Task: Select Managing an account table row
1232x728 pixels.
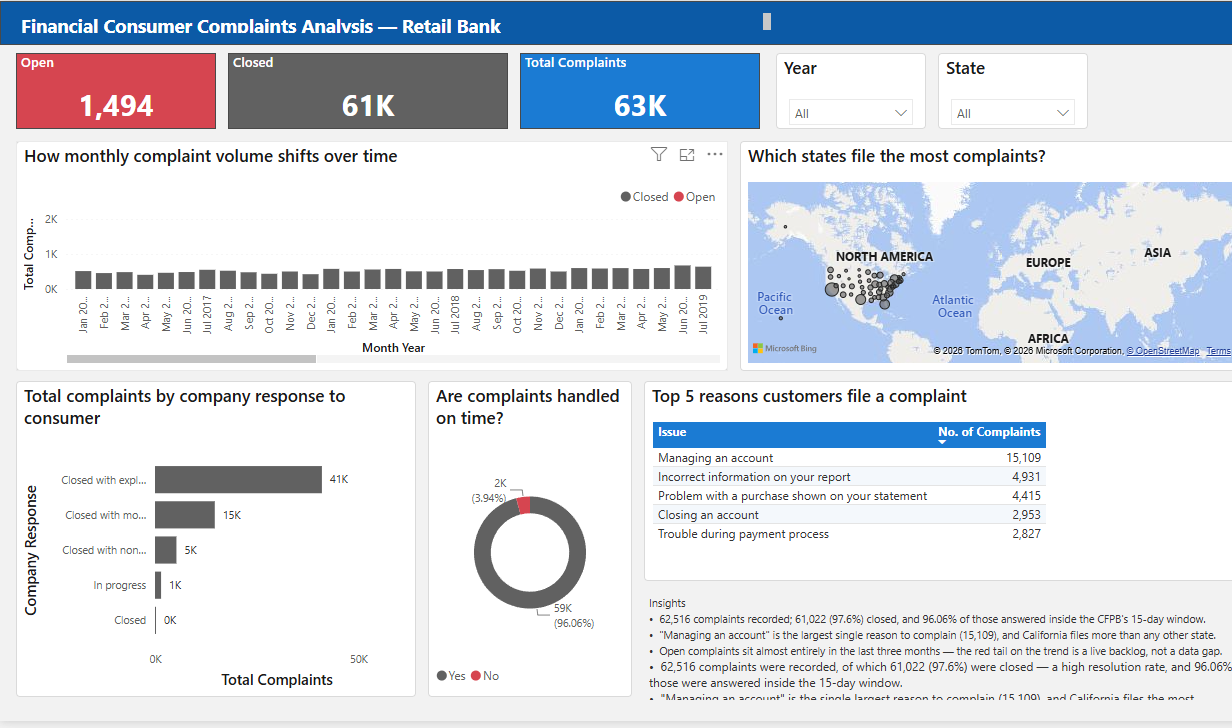Action: tap(849, 458)
